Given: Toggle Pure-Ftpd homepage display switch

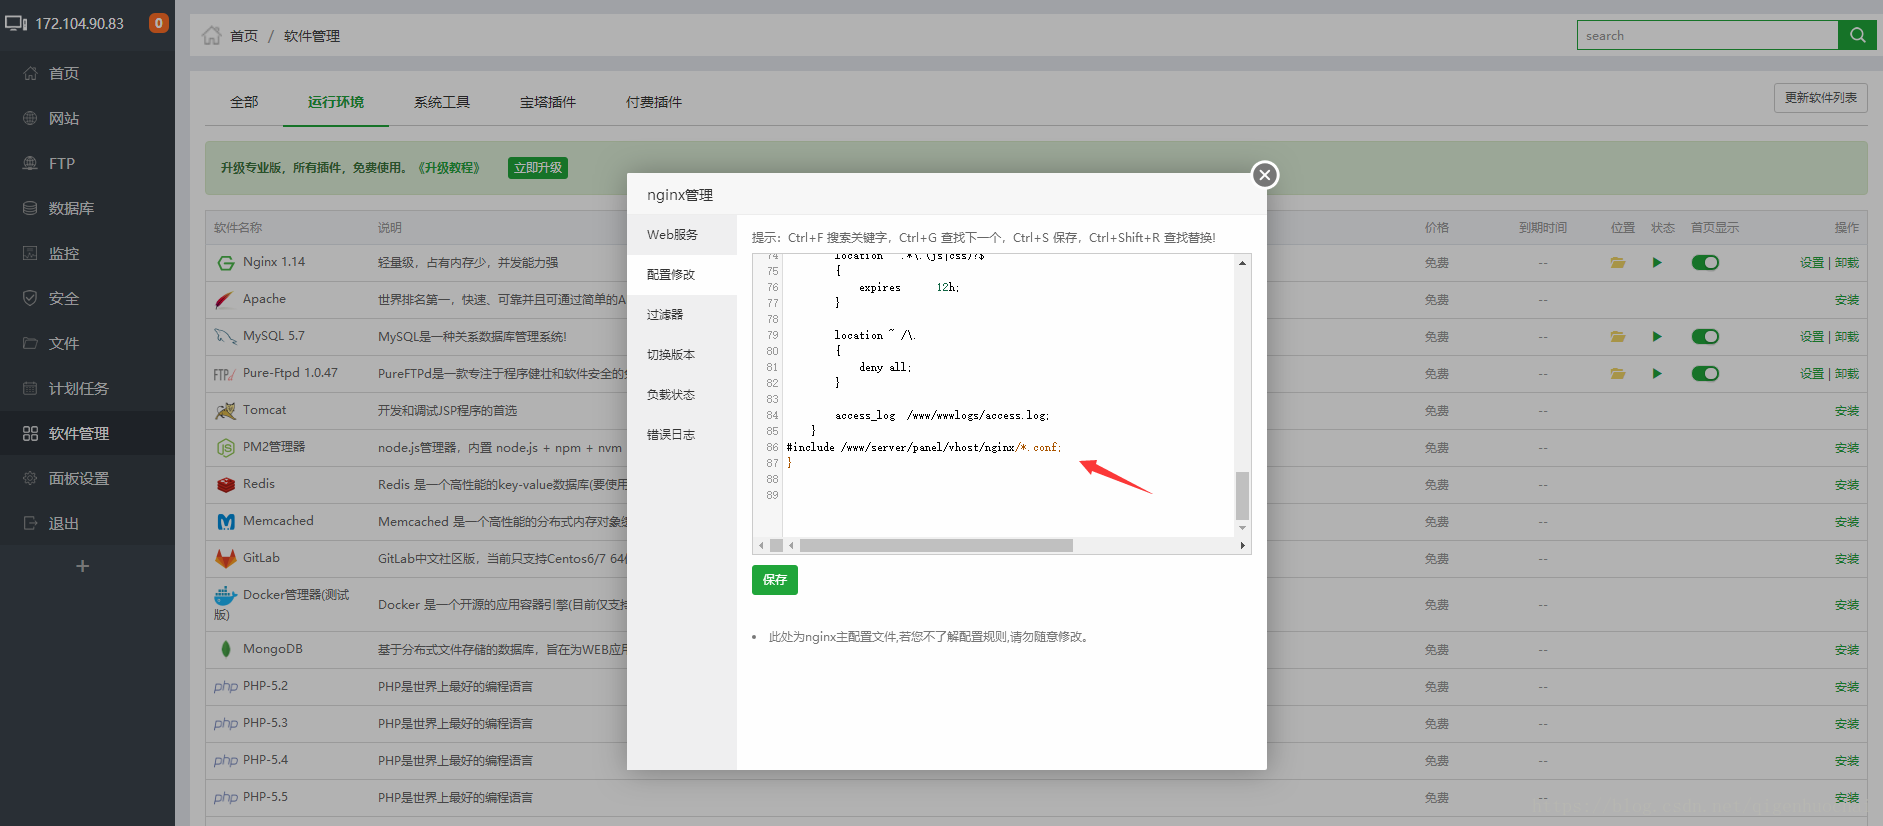Looking at the screenshot, I should coord(1705,374).
